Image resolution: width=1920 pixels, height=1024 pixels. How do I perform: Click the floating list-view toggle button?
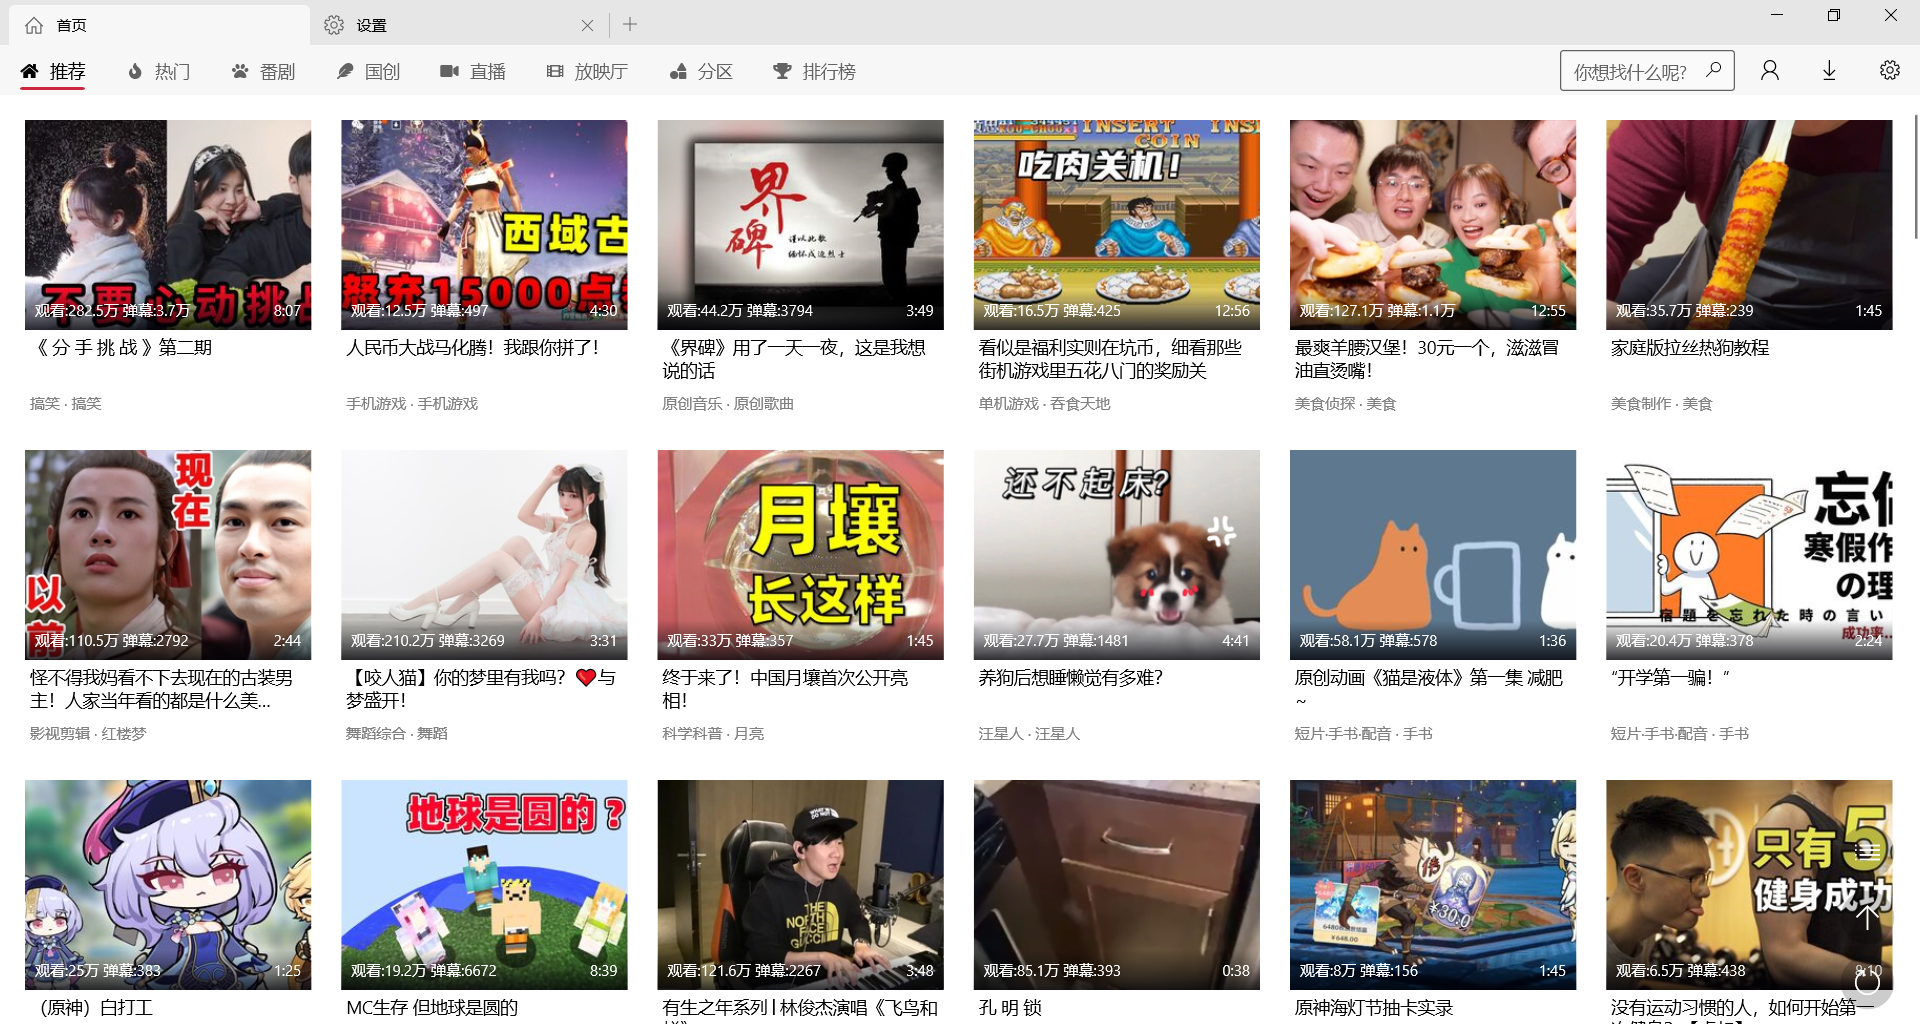[1867, 850]
